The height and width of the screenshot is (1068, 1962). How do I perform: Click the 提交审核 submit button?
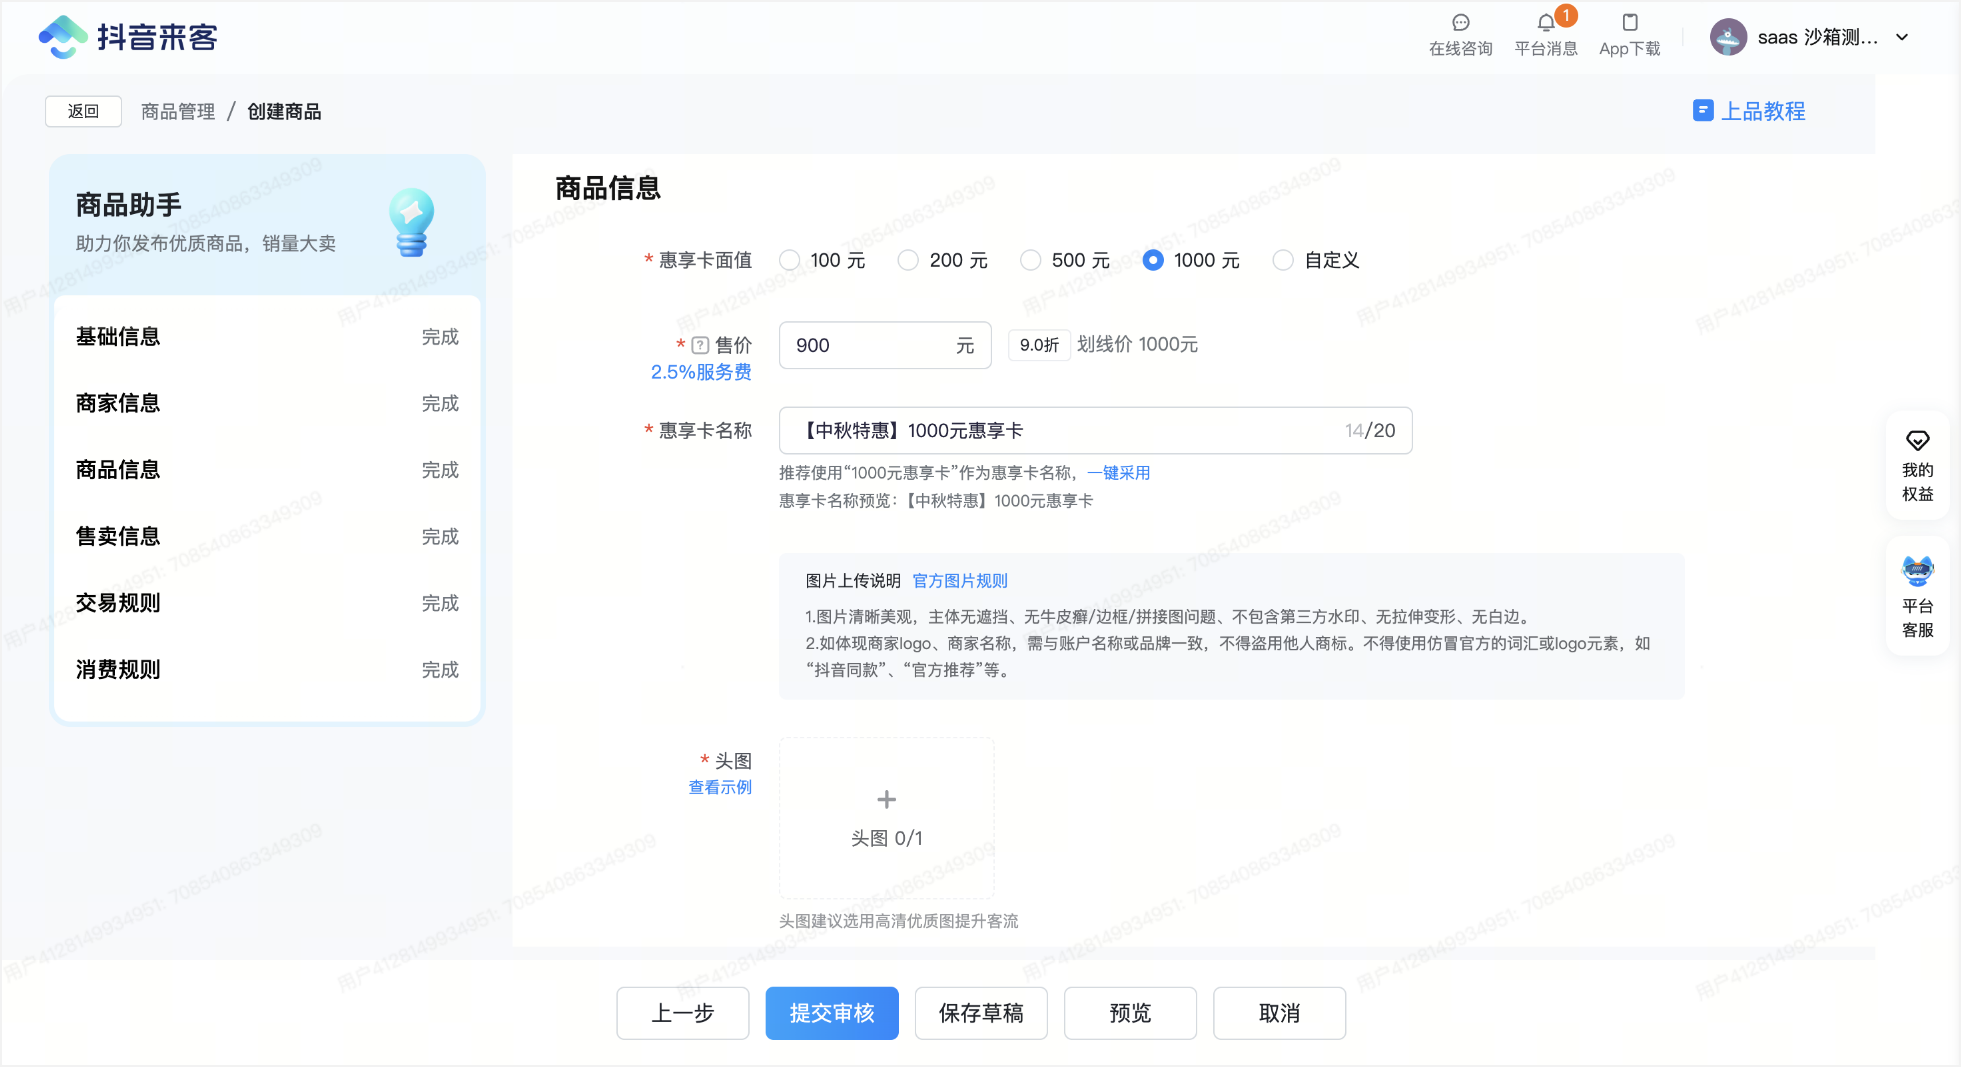831,1013
